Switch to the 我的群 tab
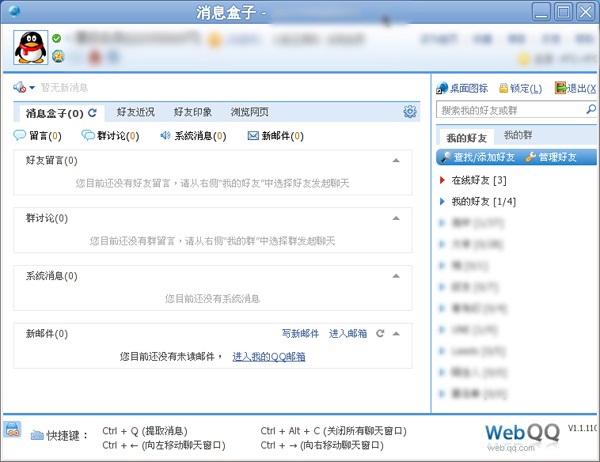The height and width of the screenshot is (462, 600). coord(517,135)
